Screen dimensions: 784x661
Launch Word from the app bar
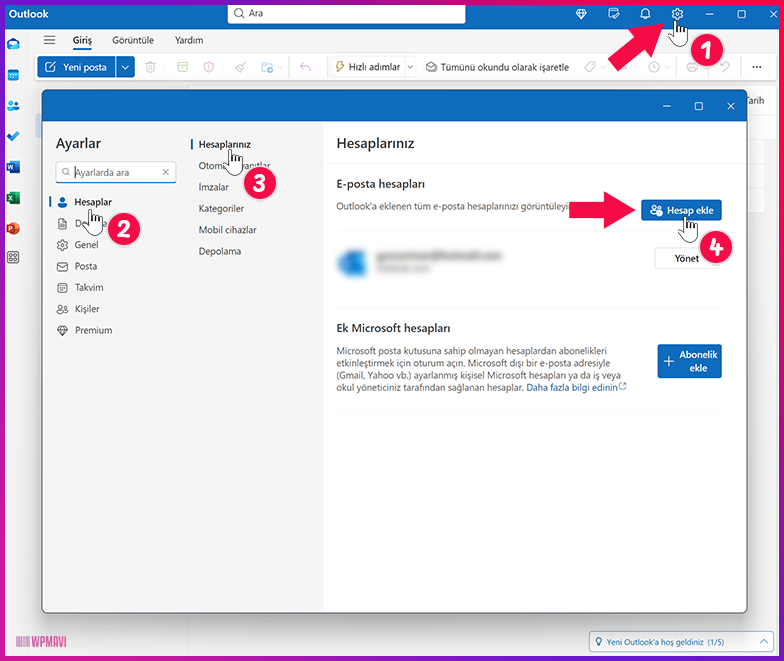(x=14, y=167)
